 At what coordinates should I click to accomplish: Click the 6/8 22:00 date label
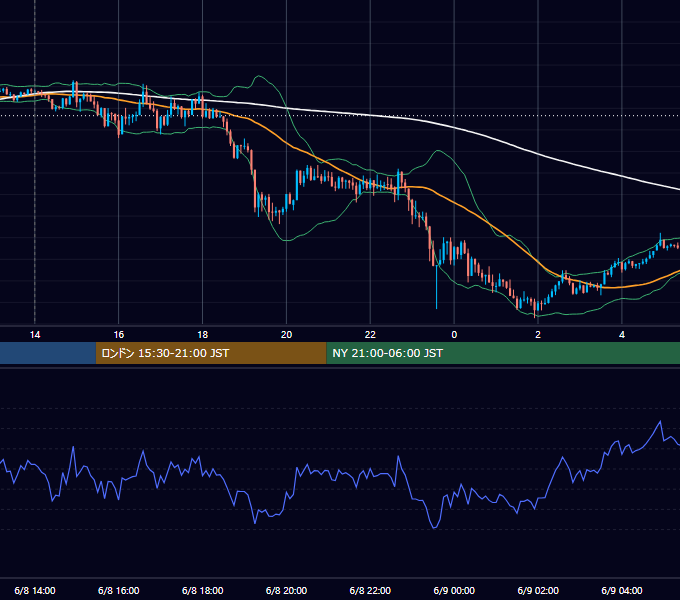click(370, 590)
